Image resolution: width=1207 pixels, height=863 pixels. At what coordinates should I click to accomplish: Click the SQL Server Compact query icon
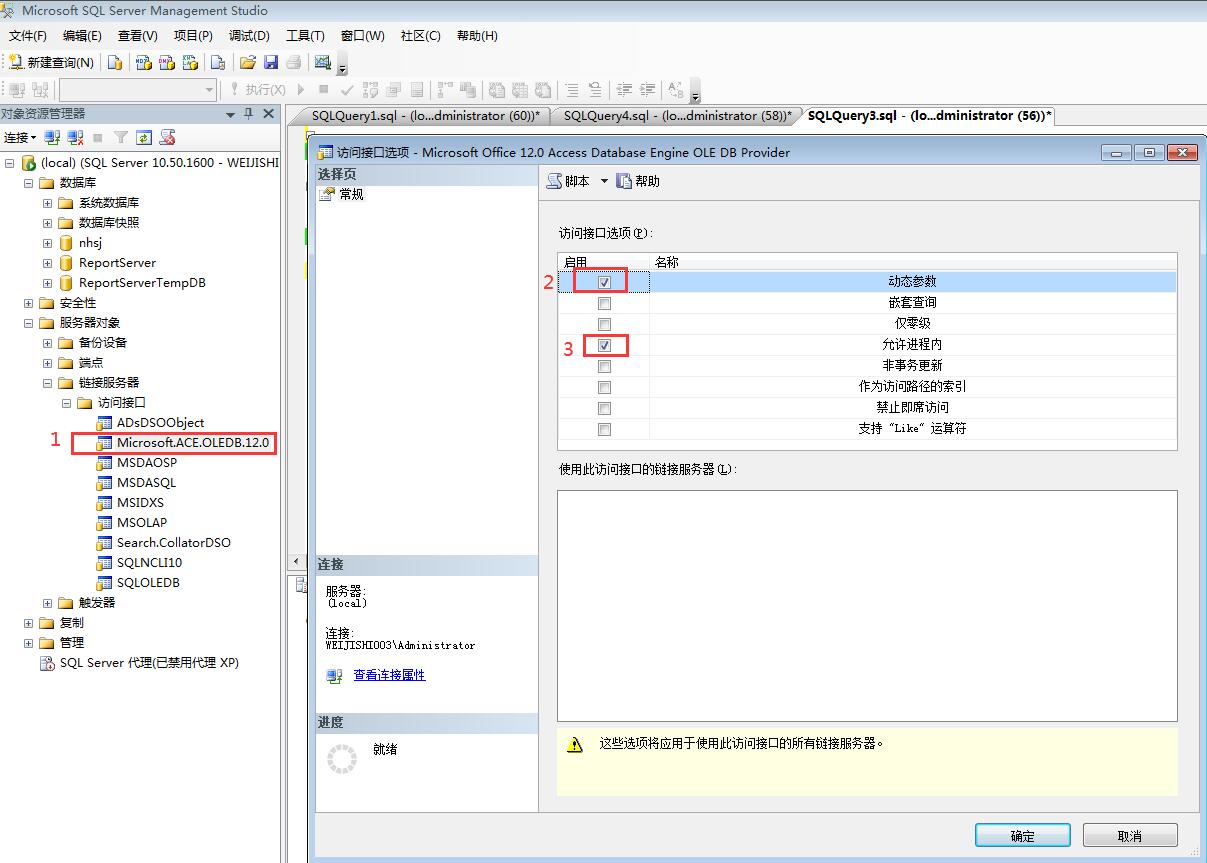216,62
